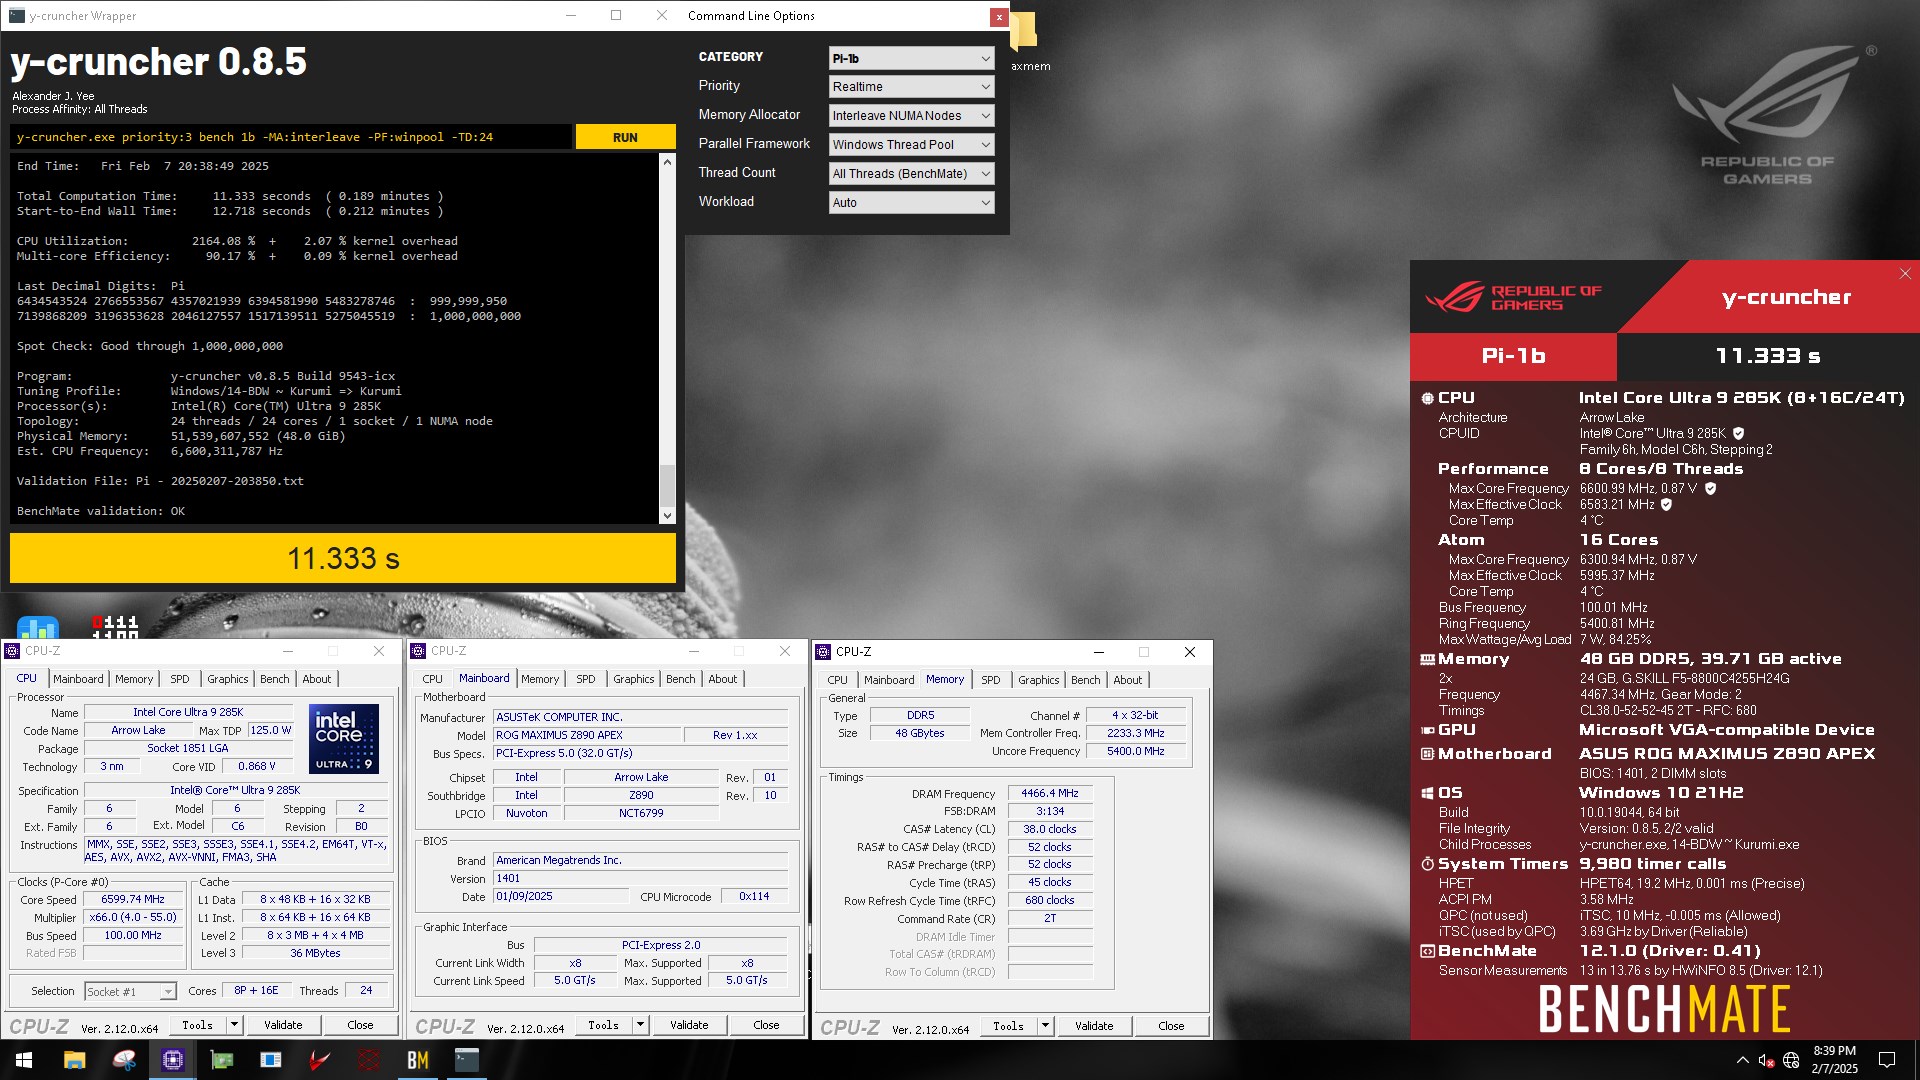Click the yellow RUN button
This screenshot has width=1920, height=1080.
625,137
